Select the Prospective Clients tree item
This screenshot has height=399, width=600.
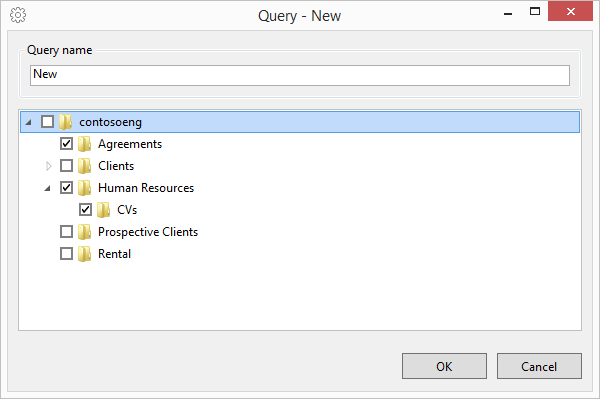[x=148, y=232]
